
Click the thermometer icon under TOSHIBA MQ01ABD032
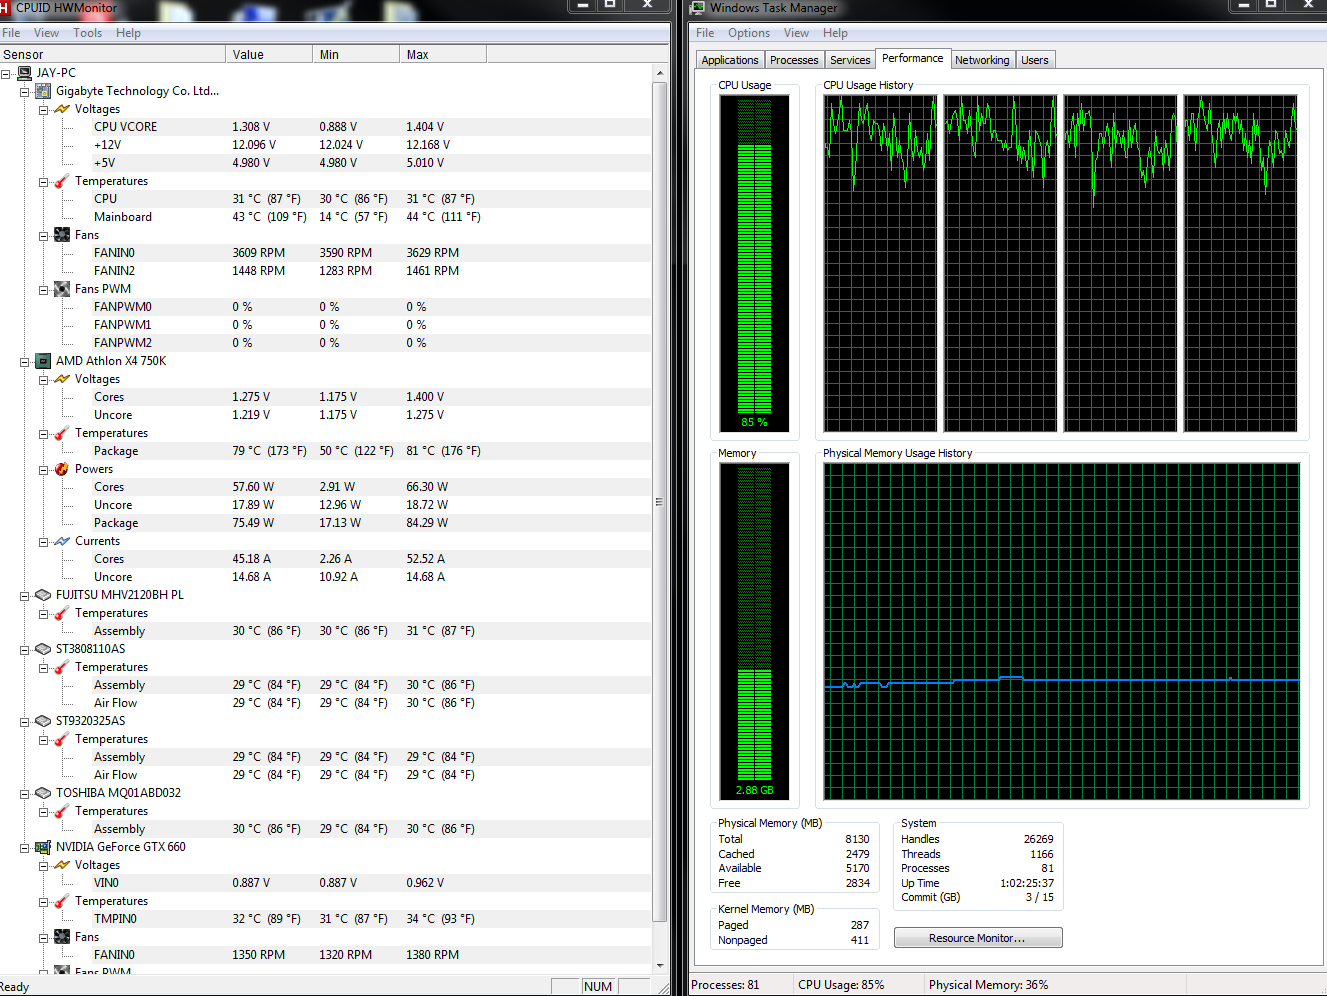coord(62,811)
